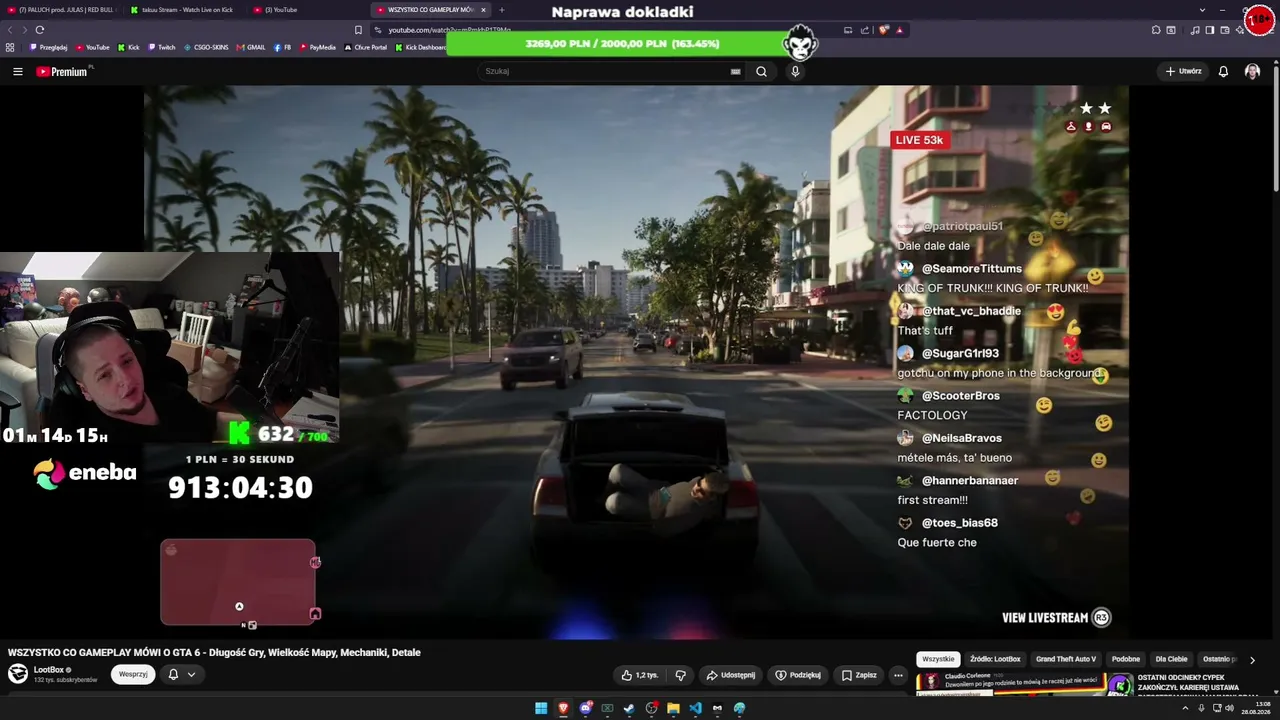Close the active WSZYSTKO CO GAMEPLAY tab

pyautogui.click(x=484, y=10)
